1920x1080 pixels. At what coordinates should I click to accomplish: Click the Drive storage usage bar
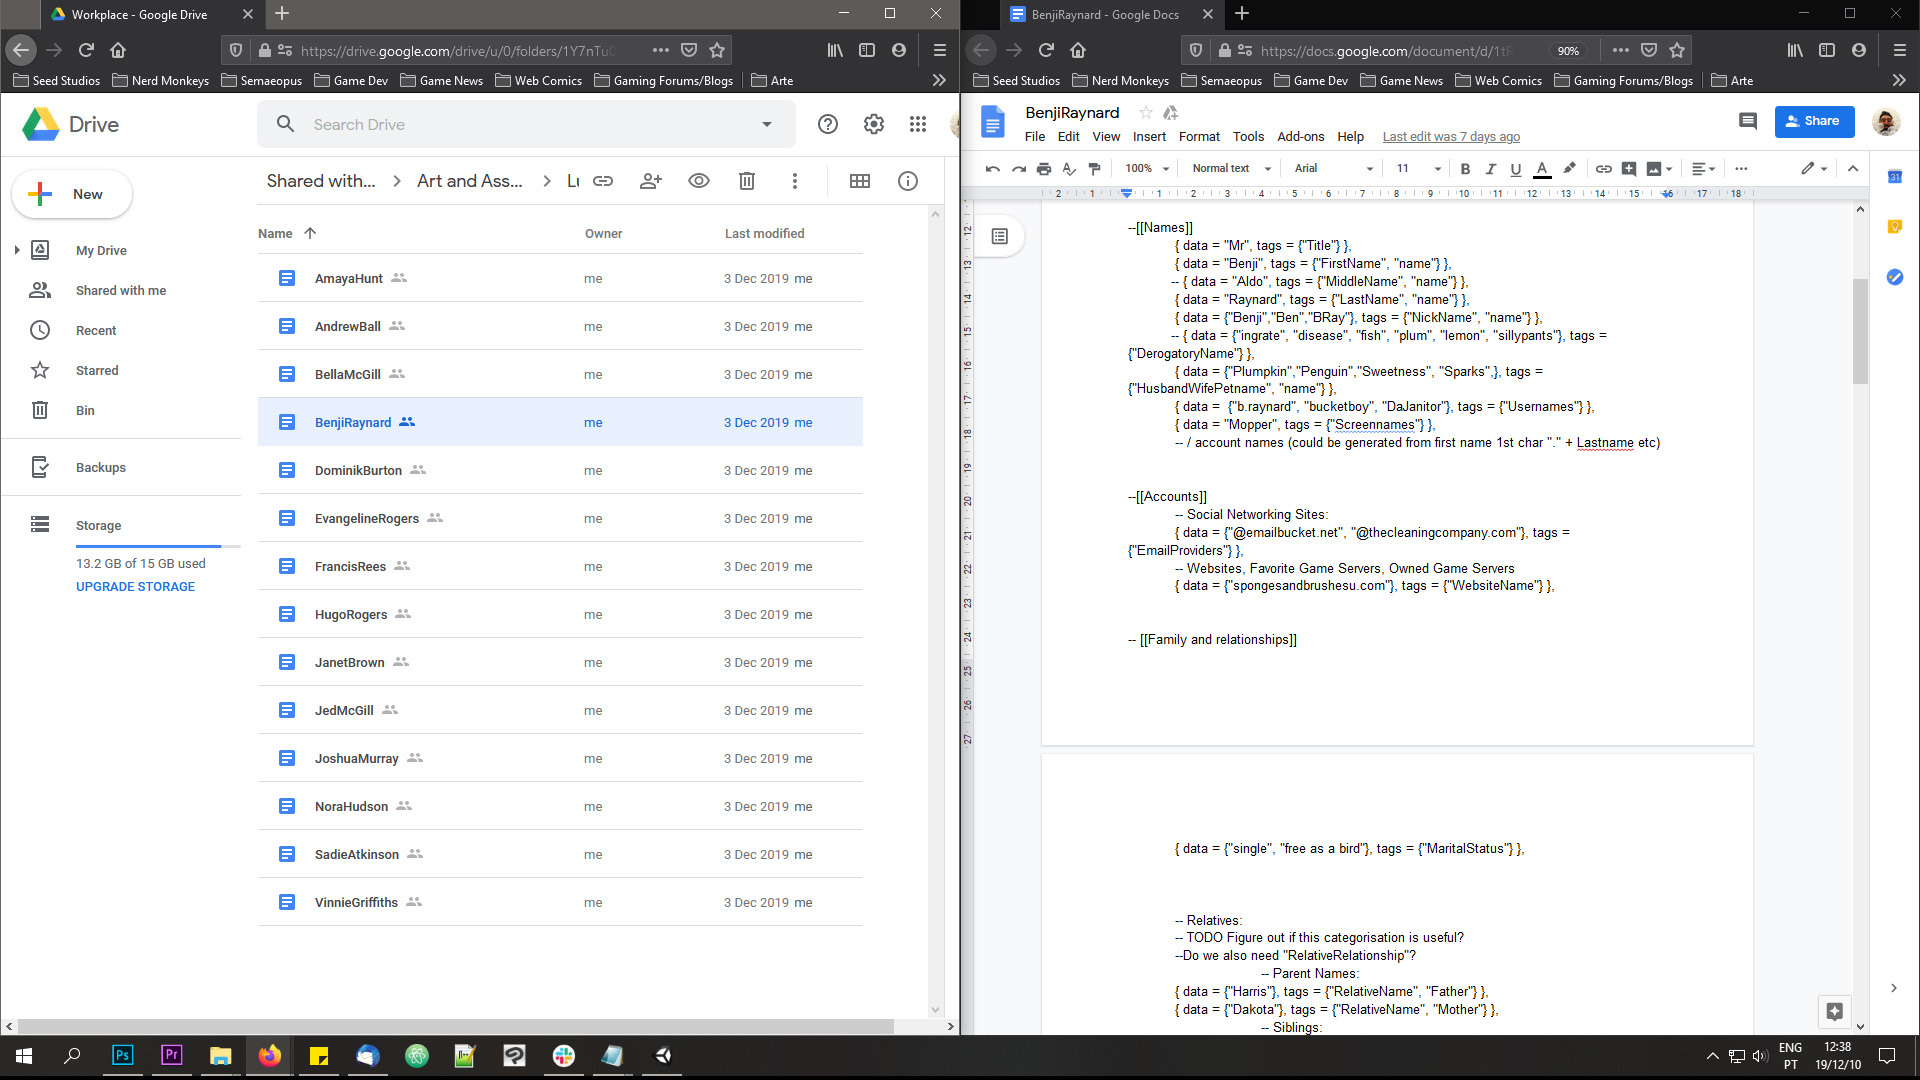tap(158, 546)
